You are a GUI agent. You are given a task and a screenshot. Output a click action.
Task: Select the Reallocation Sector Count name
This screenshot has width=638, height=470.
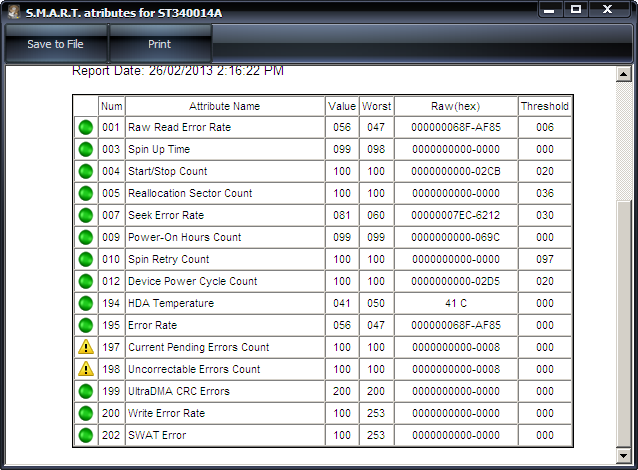coord(190,193)
